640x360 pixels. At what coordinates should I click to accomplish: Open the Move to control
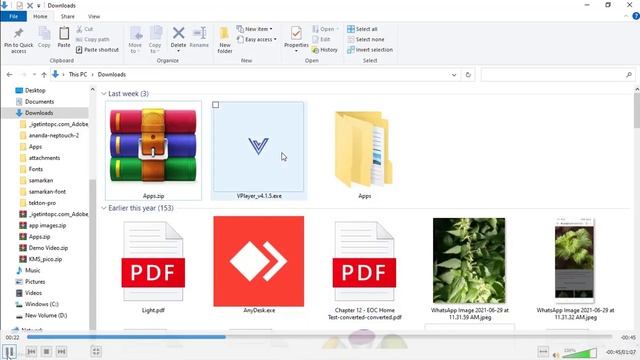click(135, 40)
